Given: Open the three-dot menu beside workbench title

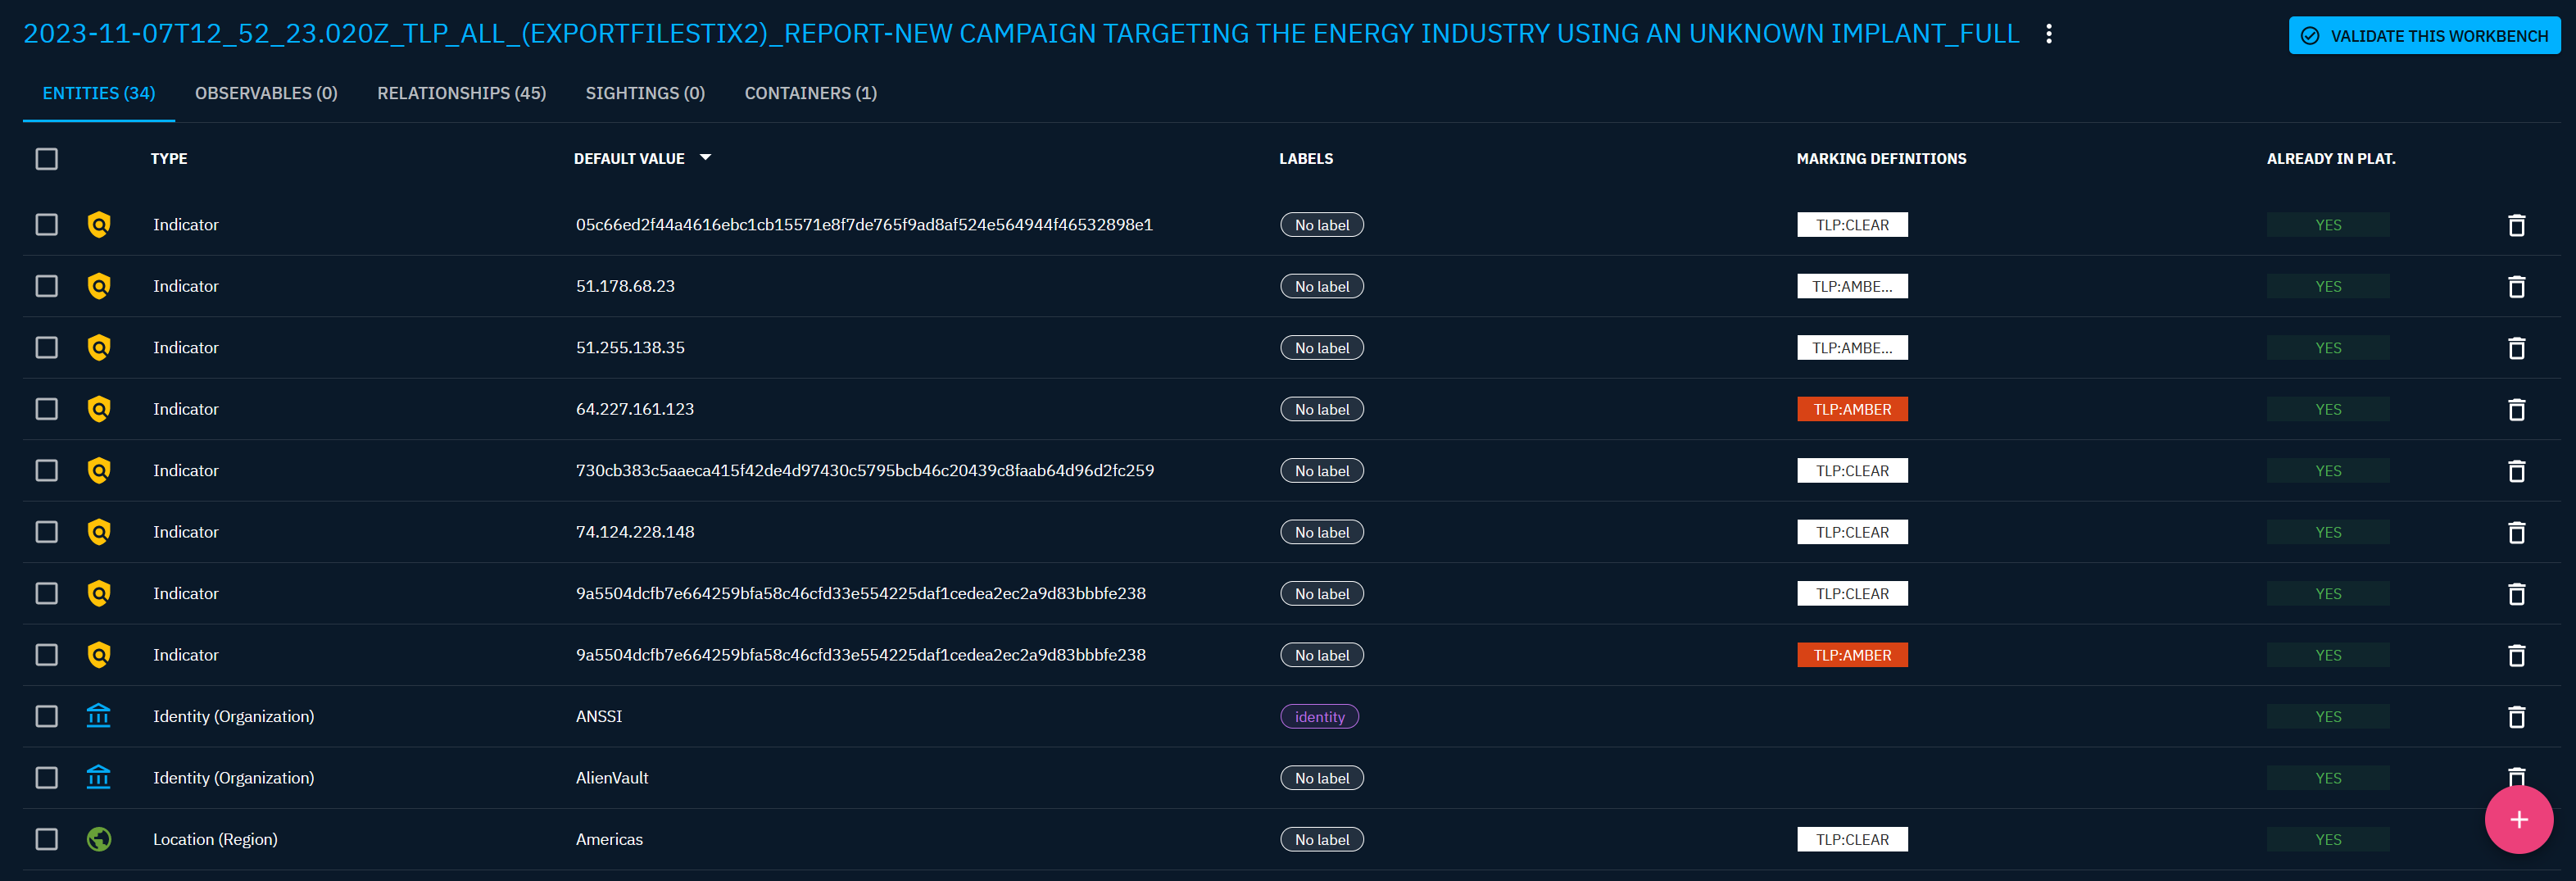Looking at the screenshot, I should (x=2049, y=34).
